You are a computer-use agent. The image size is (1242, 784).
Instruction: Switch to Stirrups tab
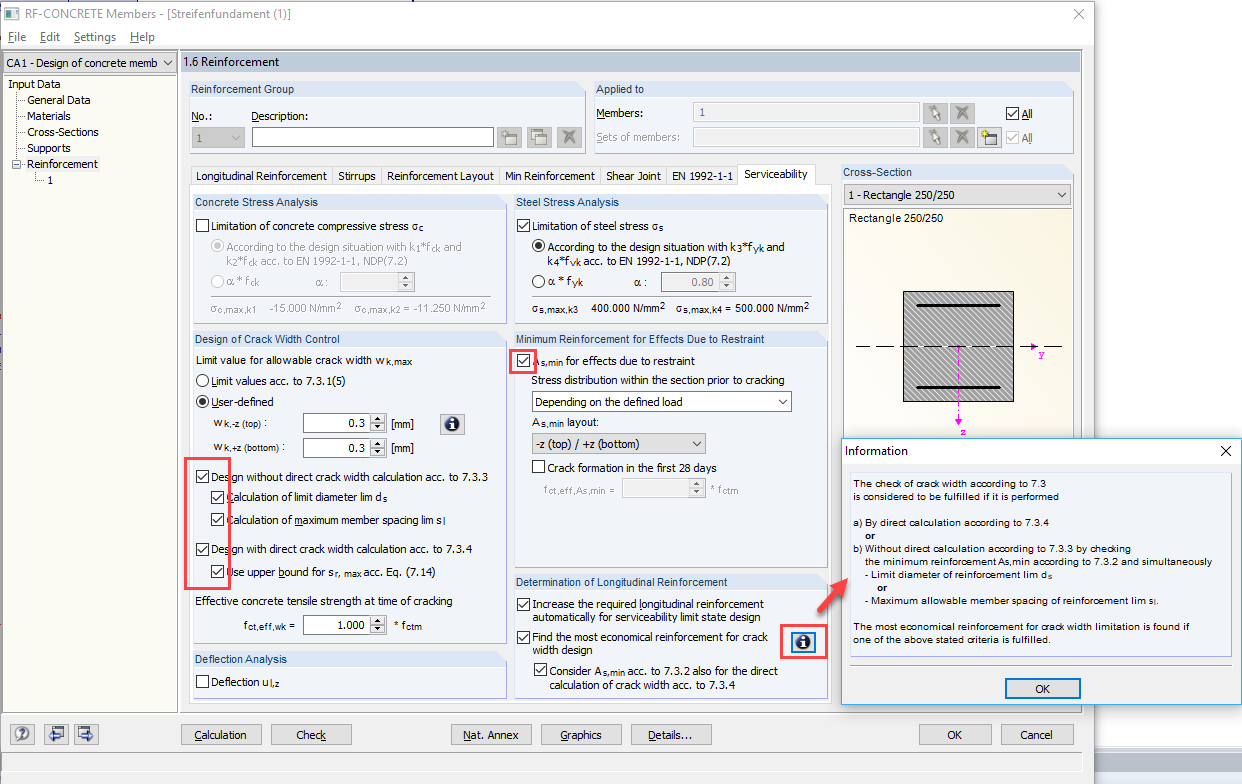pyautogui.click(x=357, y=176)
